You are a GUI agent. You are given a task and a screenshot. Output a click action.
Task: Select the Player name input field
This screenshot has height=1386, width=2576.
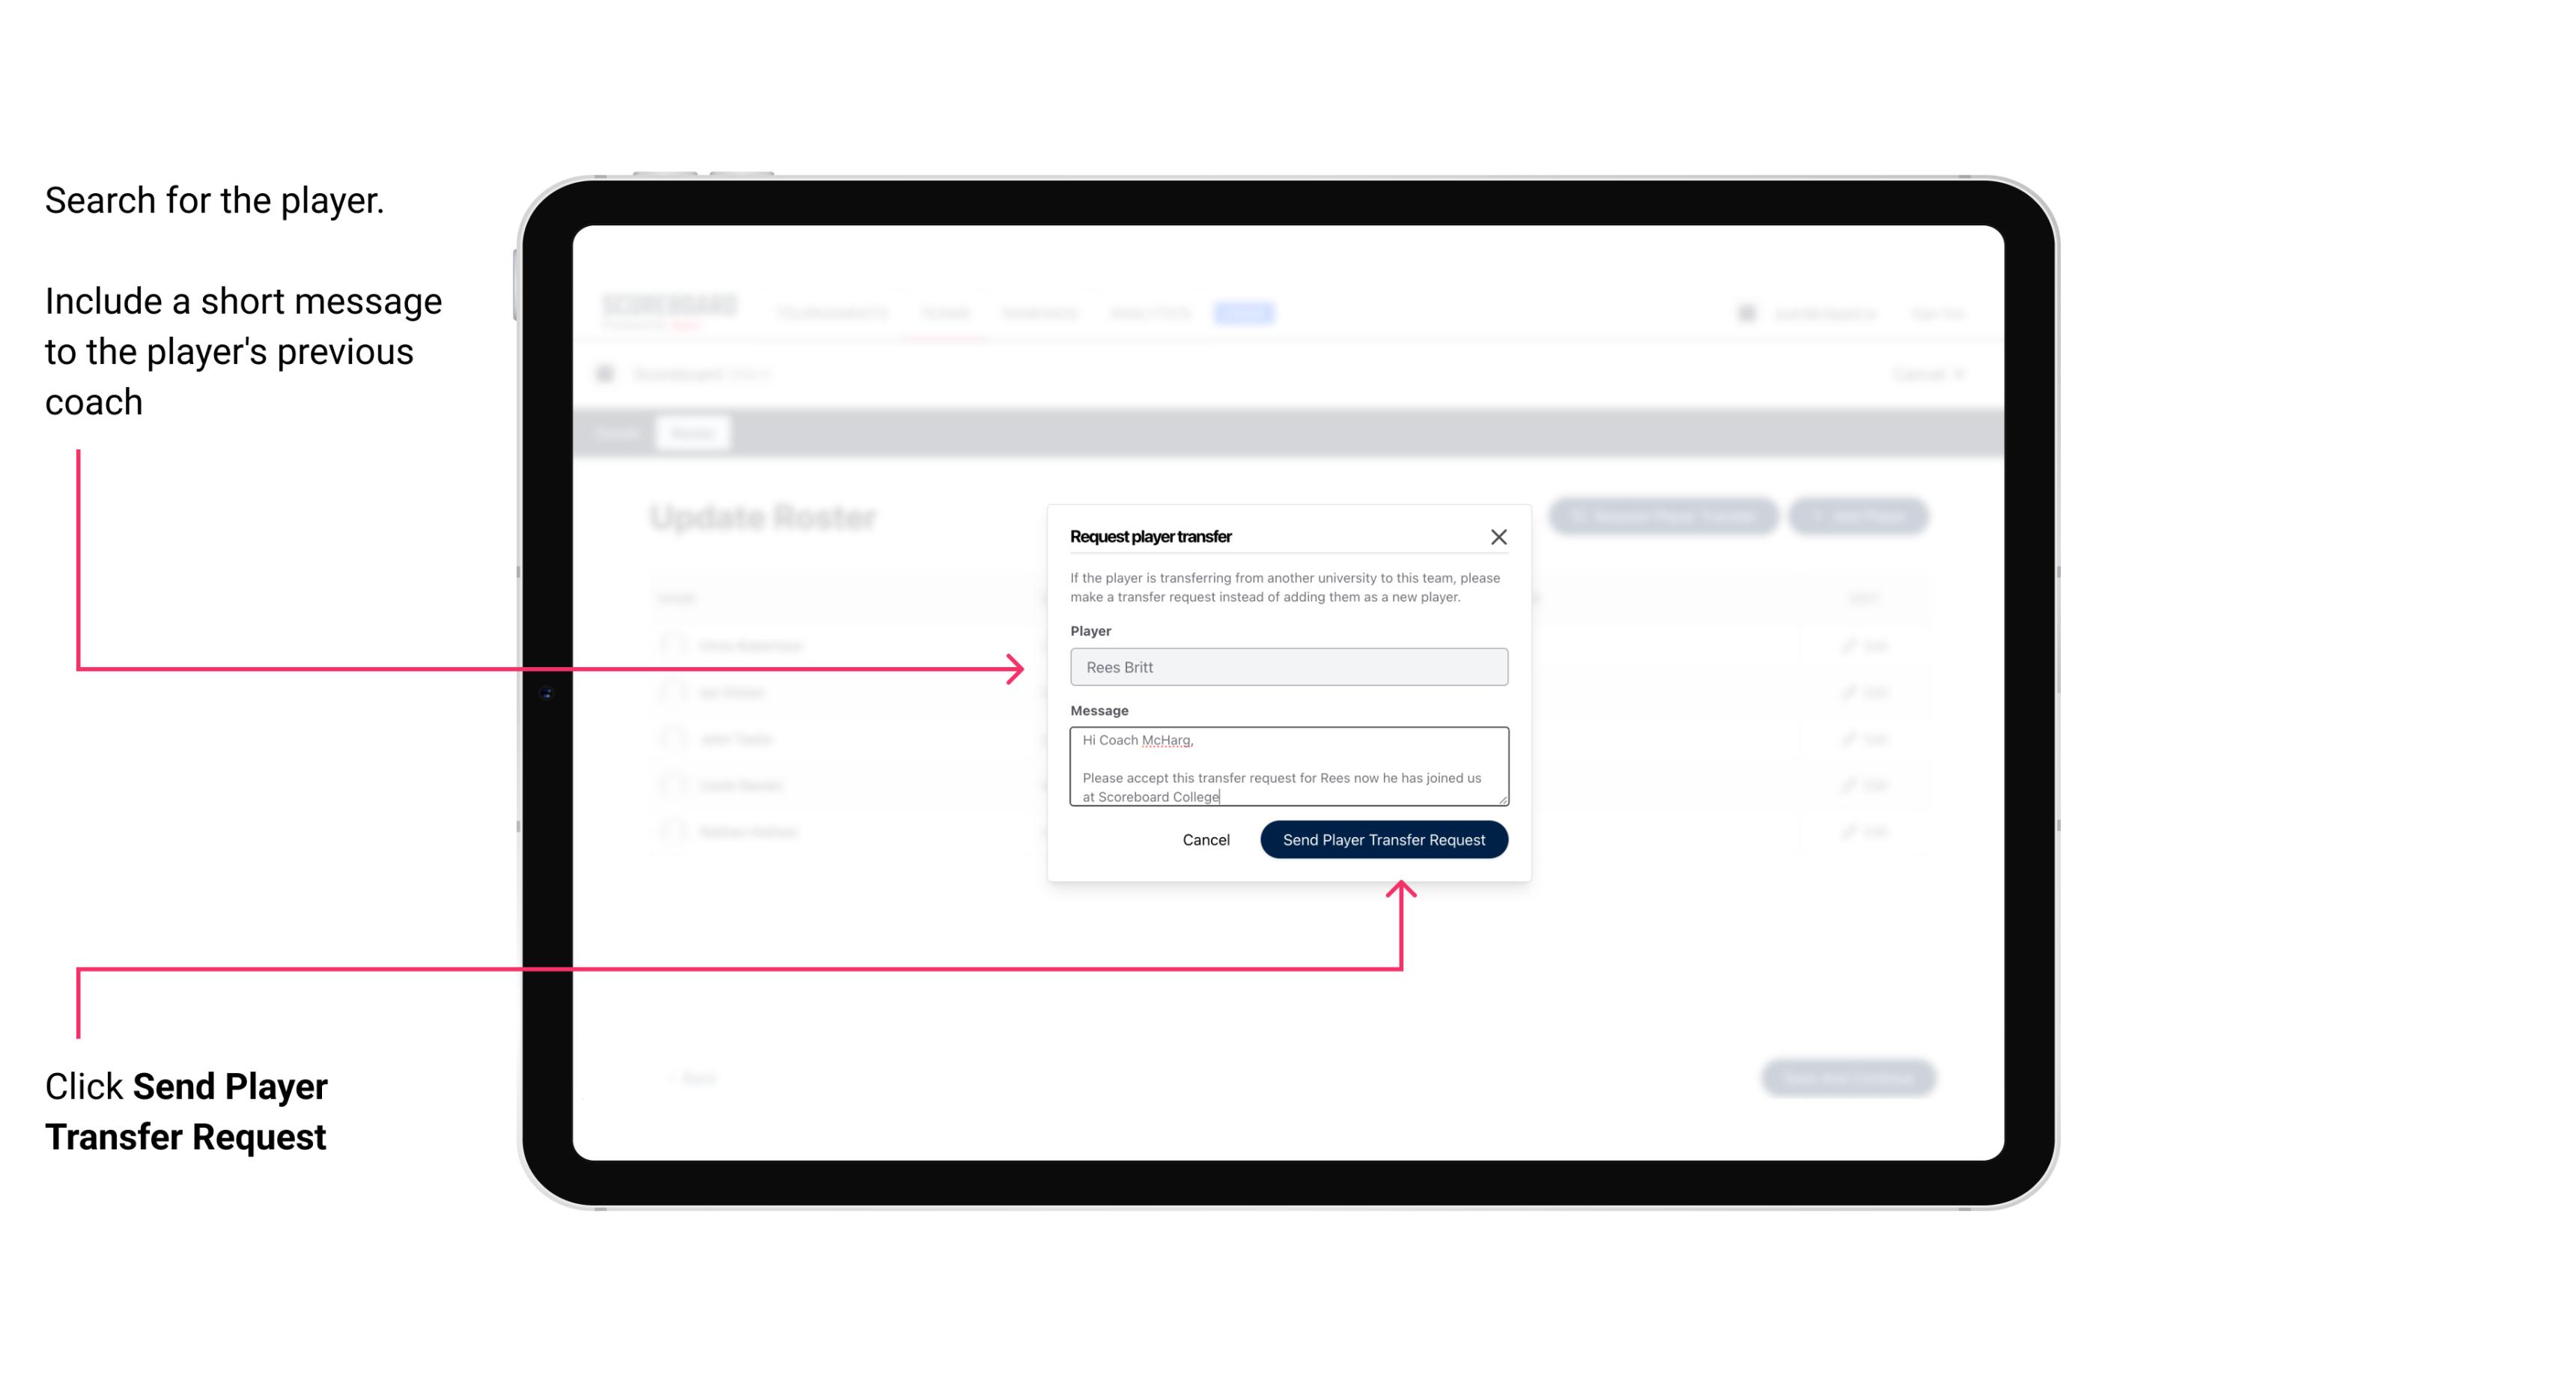pyautogui.click(x=1286, y=667)
